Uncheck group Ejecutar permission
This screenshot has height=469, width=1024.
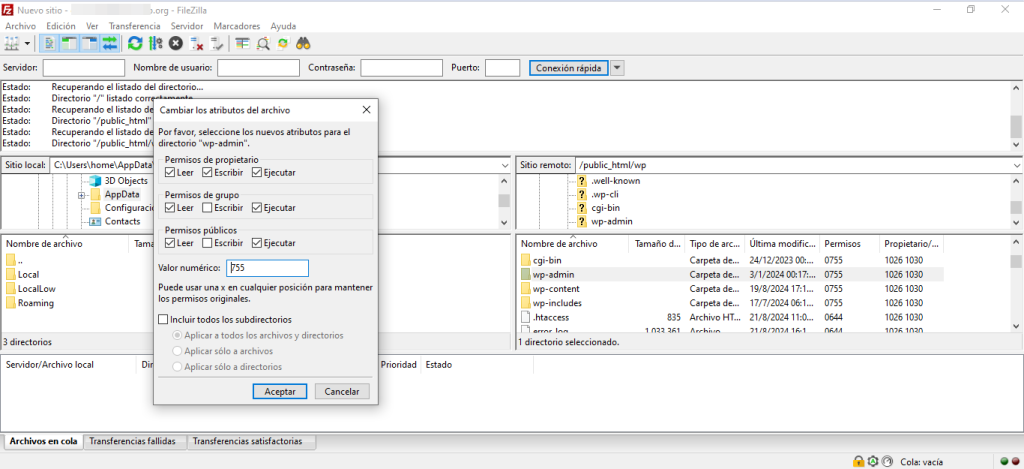[256, 208]
